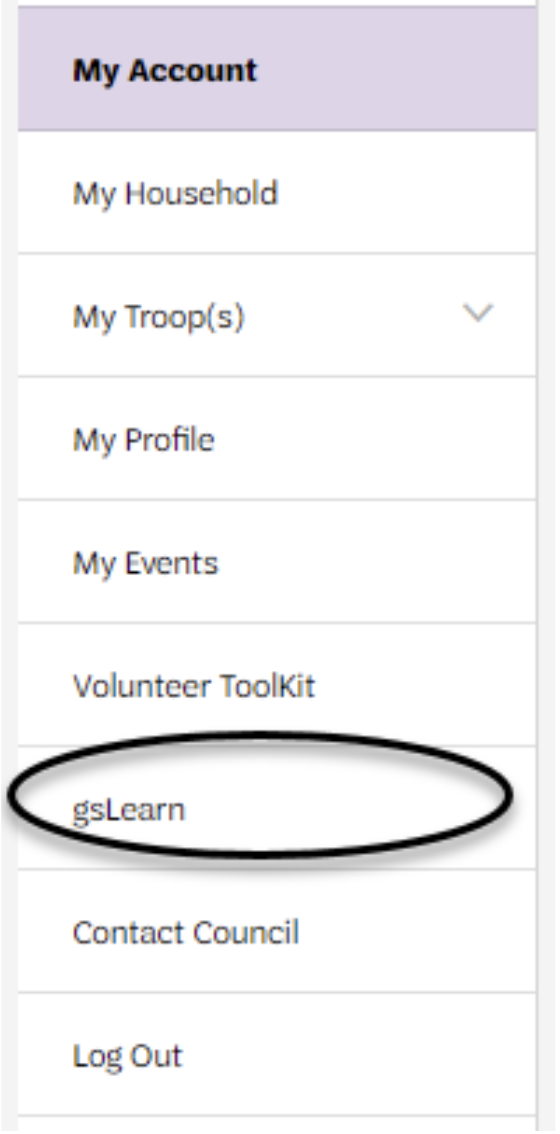Viewport: 560px width, 1134px height.
Task: Start gsLearn training from the sidebar
Action: click(277, 809)
